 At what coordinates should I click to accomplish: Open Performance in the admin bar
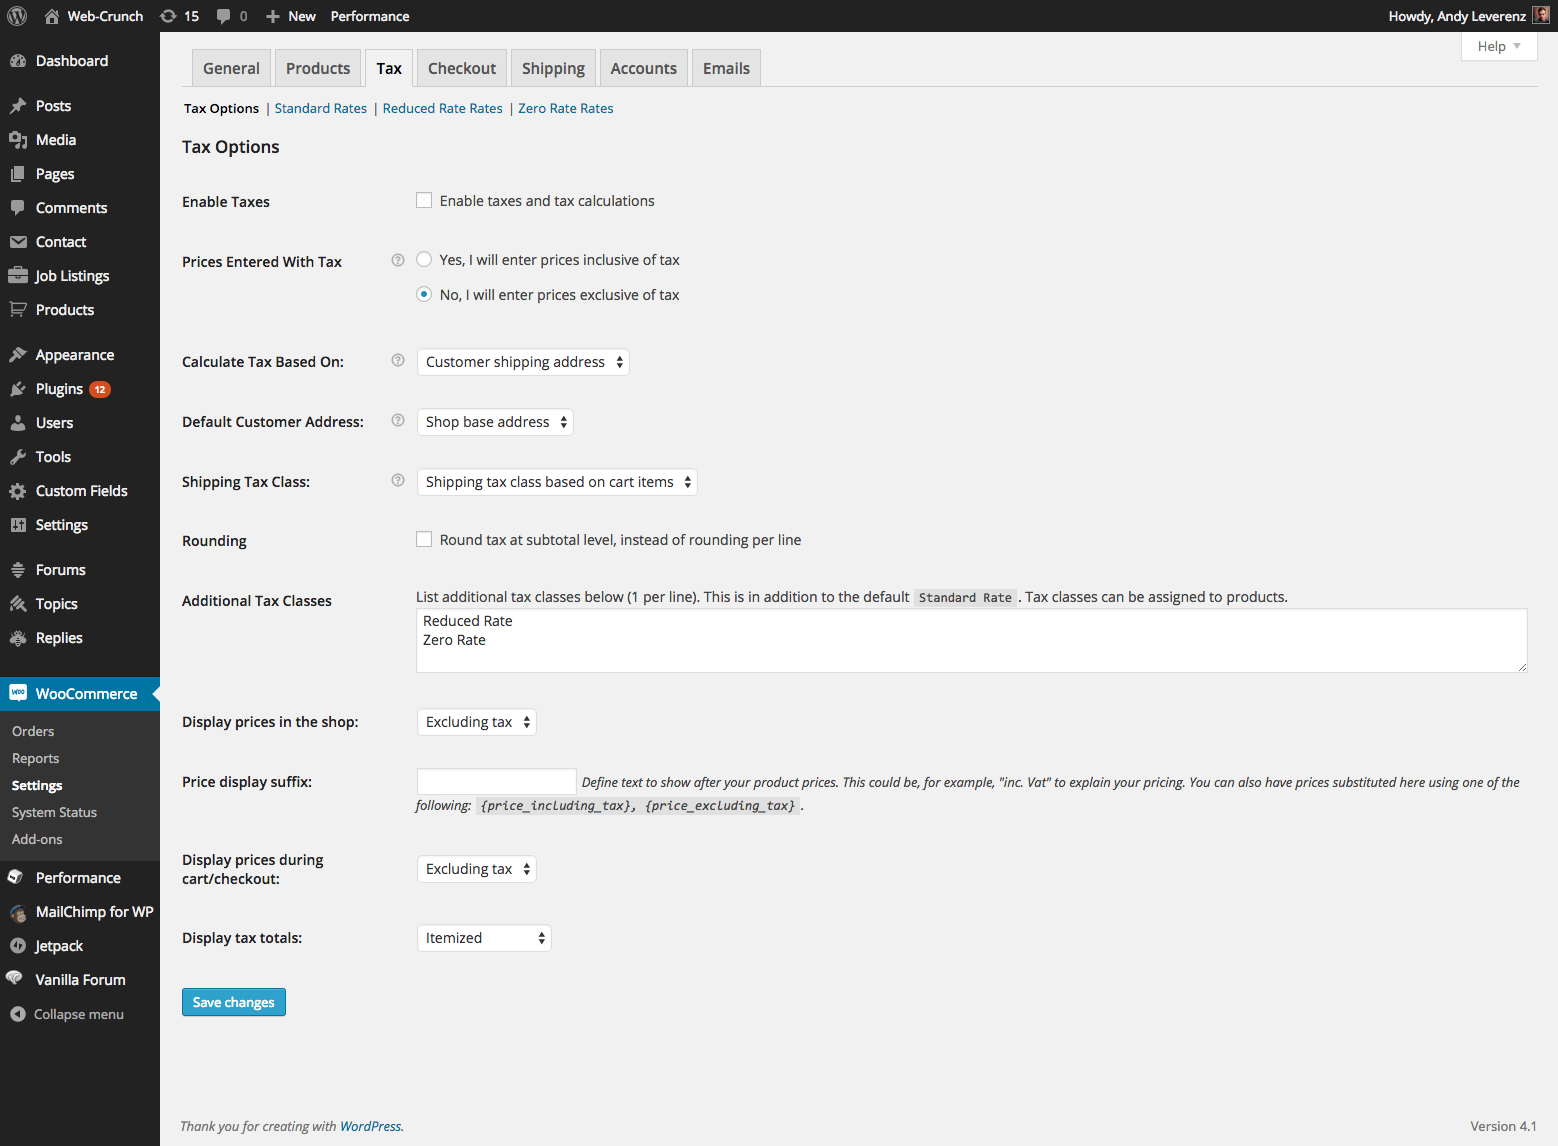point(370,16)
